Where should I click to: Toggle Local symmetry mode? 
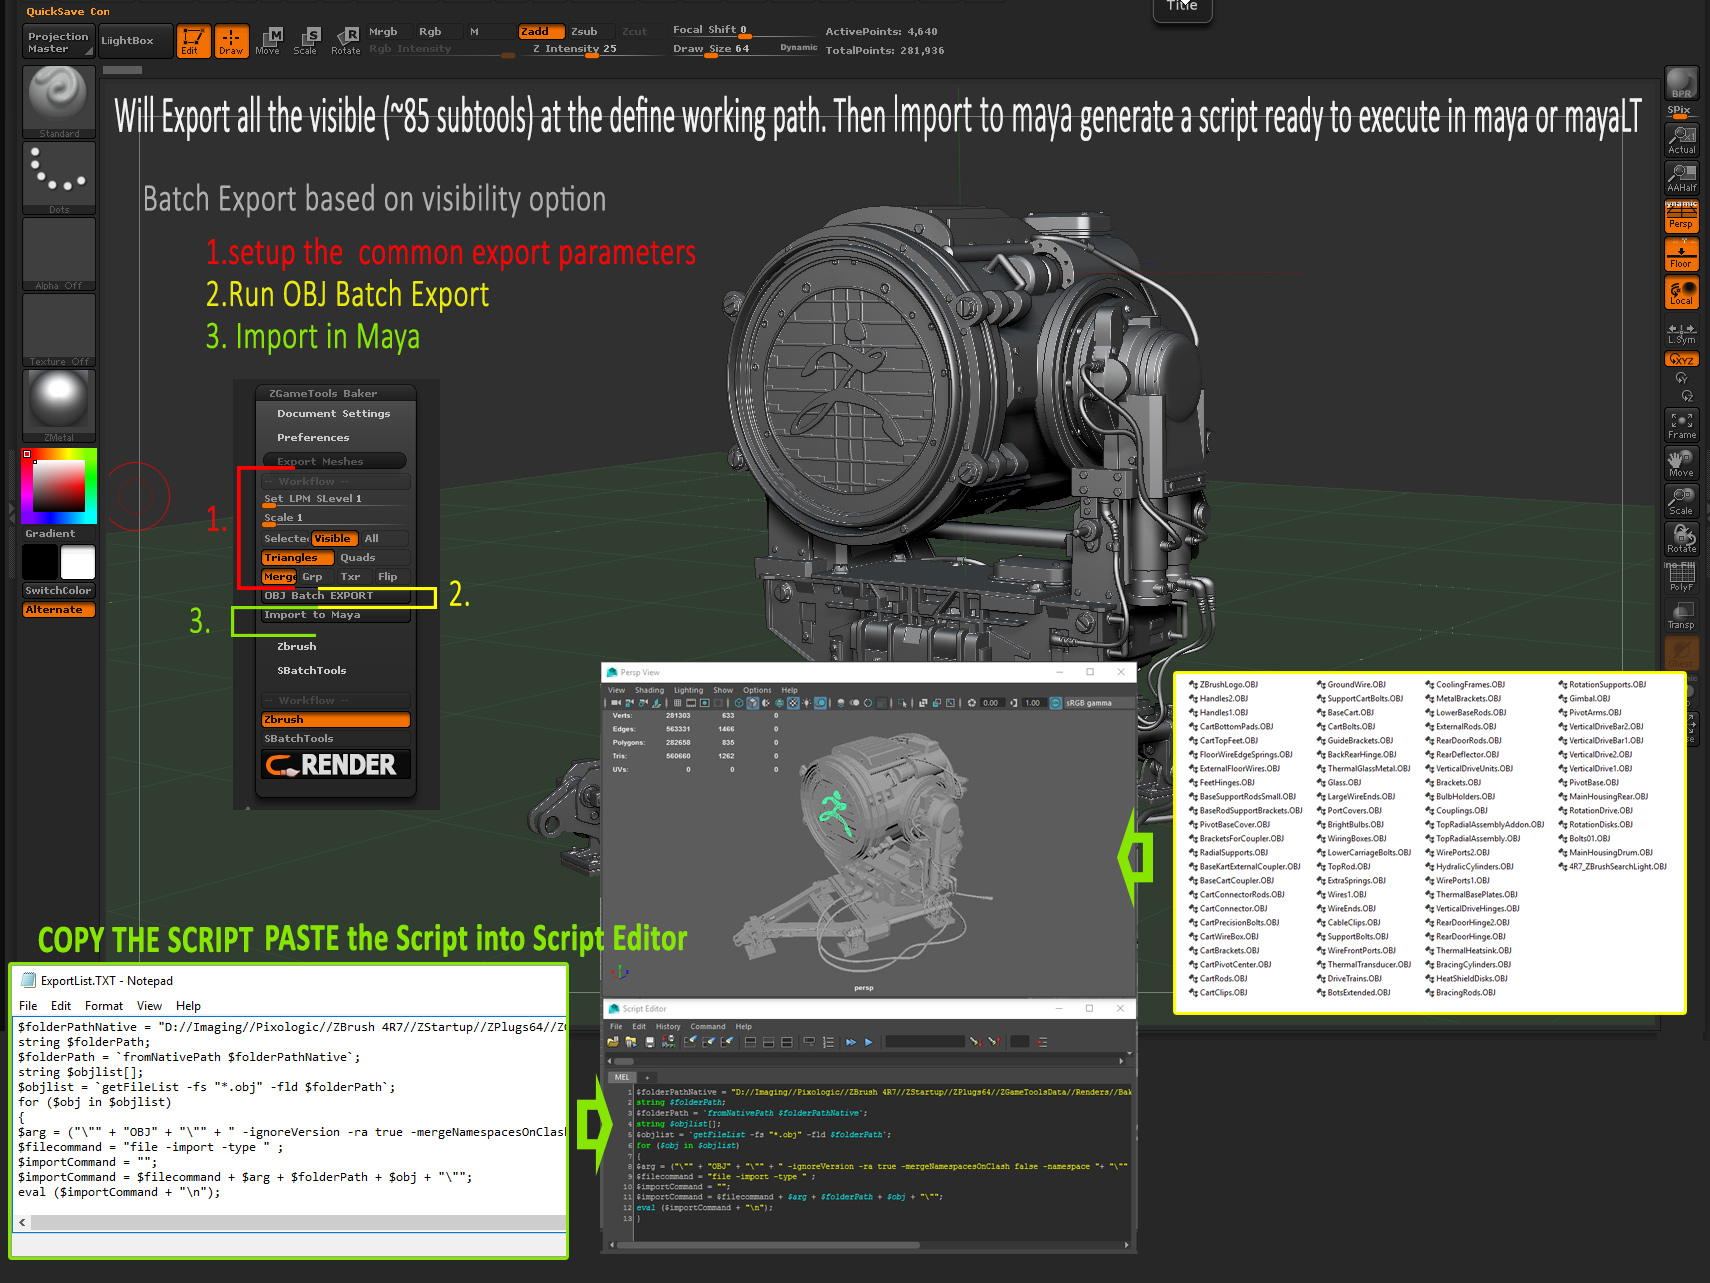click(x=1681, y=293)
